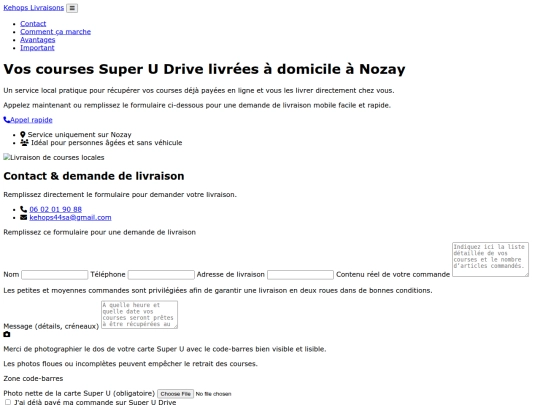Focus the Téléphone input field
The image size is (540, 405).
point(161,275)
